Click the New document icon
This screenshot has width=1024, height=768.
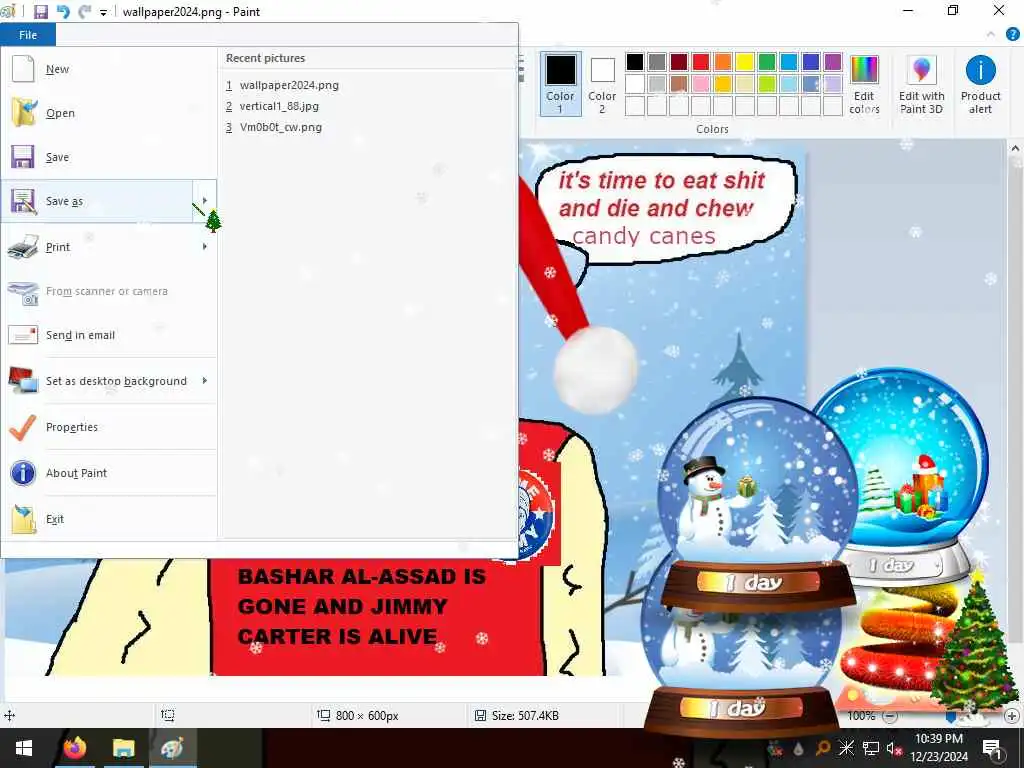click(x=23, y=69)
